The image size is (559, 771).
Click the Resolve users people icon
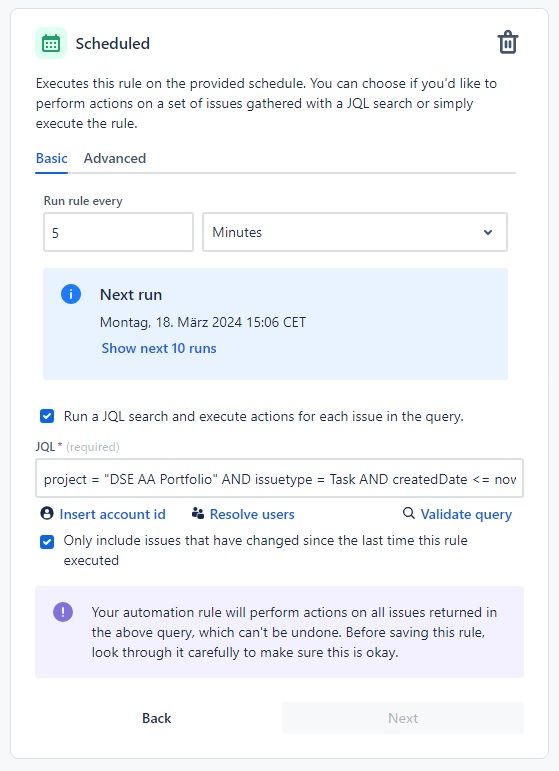[198, 514]
